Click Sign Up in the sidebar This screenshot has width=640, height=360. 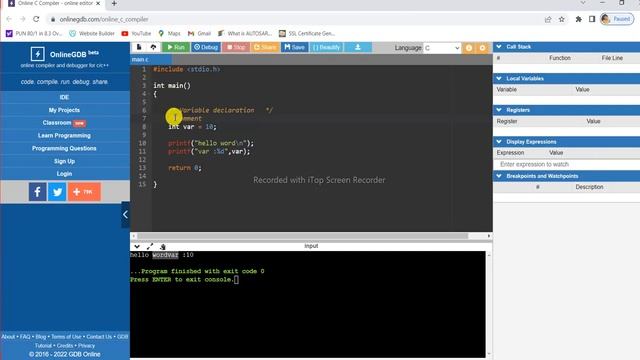pos(64,161)
